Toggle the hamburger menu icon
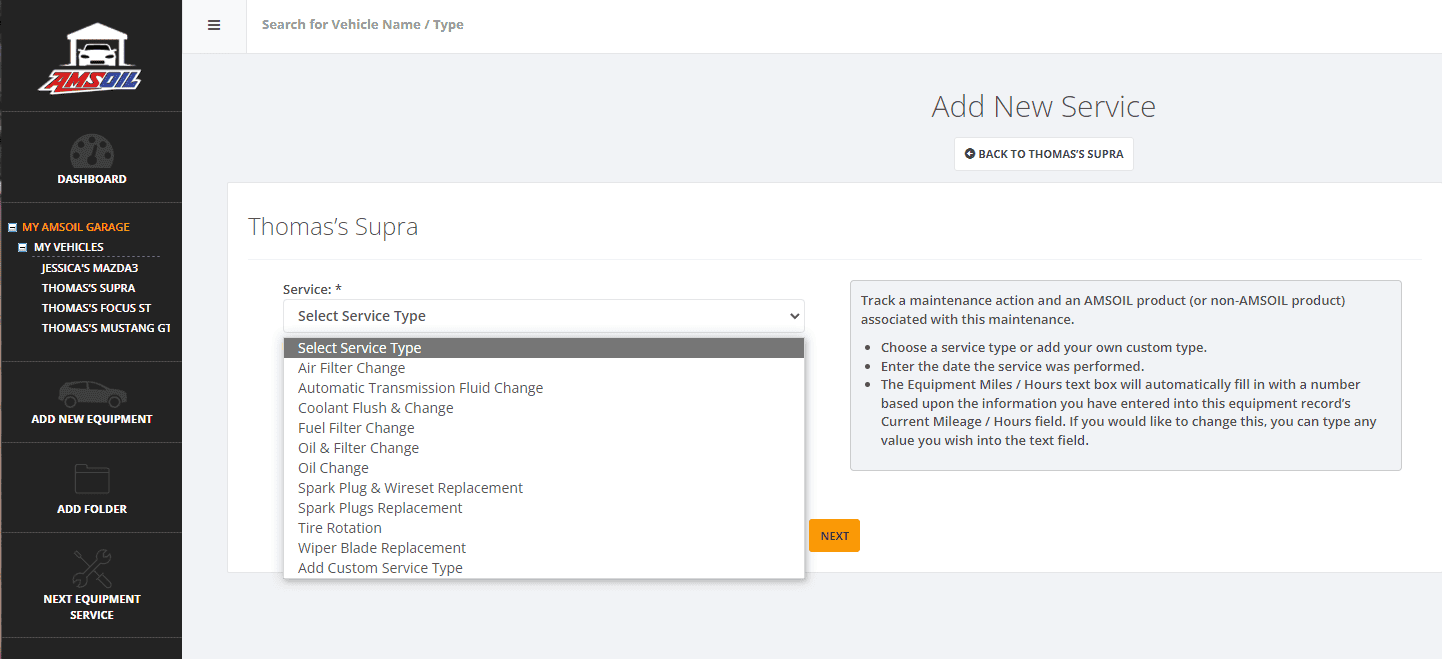1442x659 pixels. click(214, 25)
